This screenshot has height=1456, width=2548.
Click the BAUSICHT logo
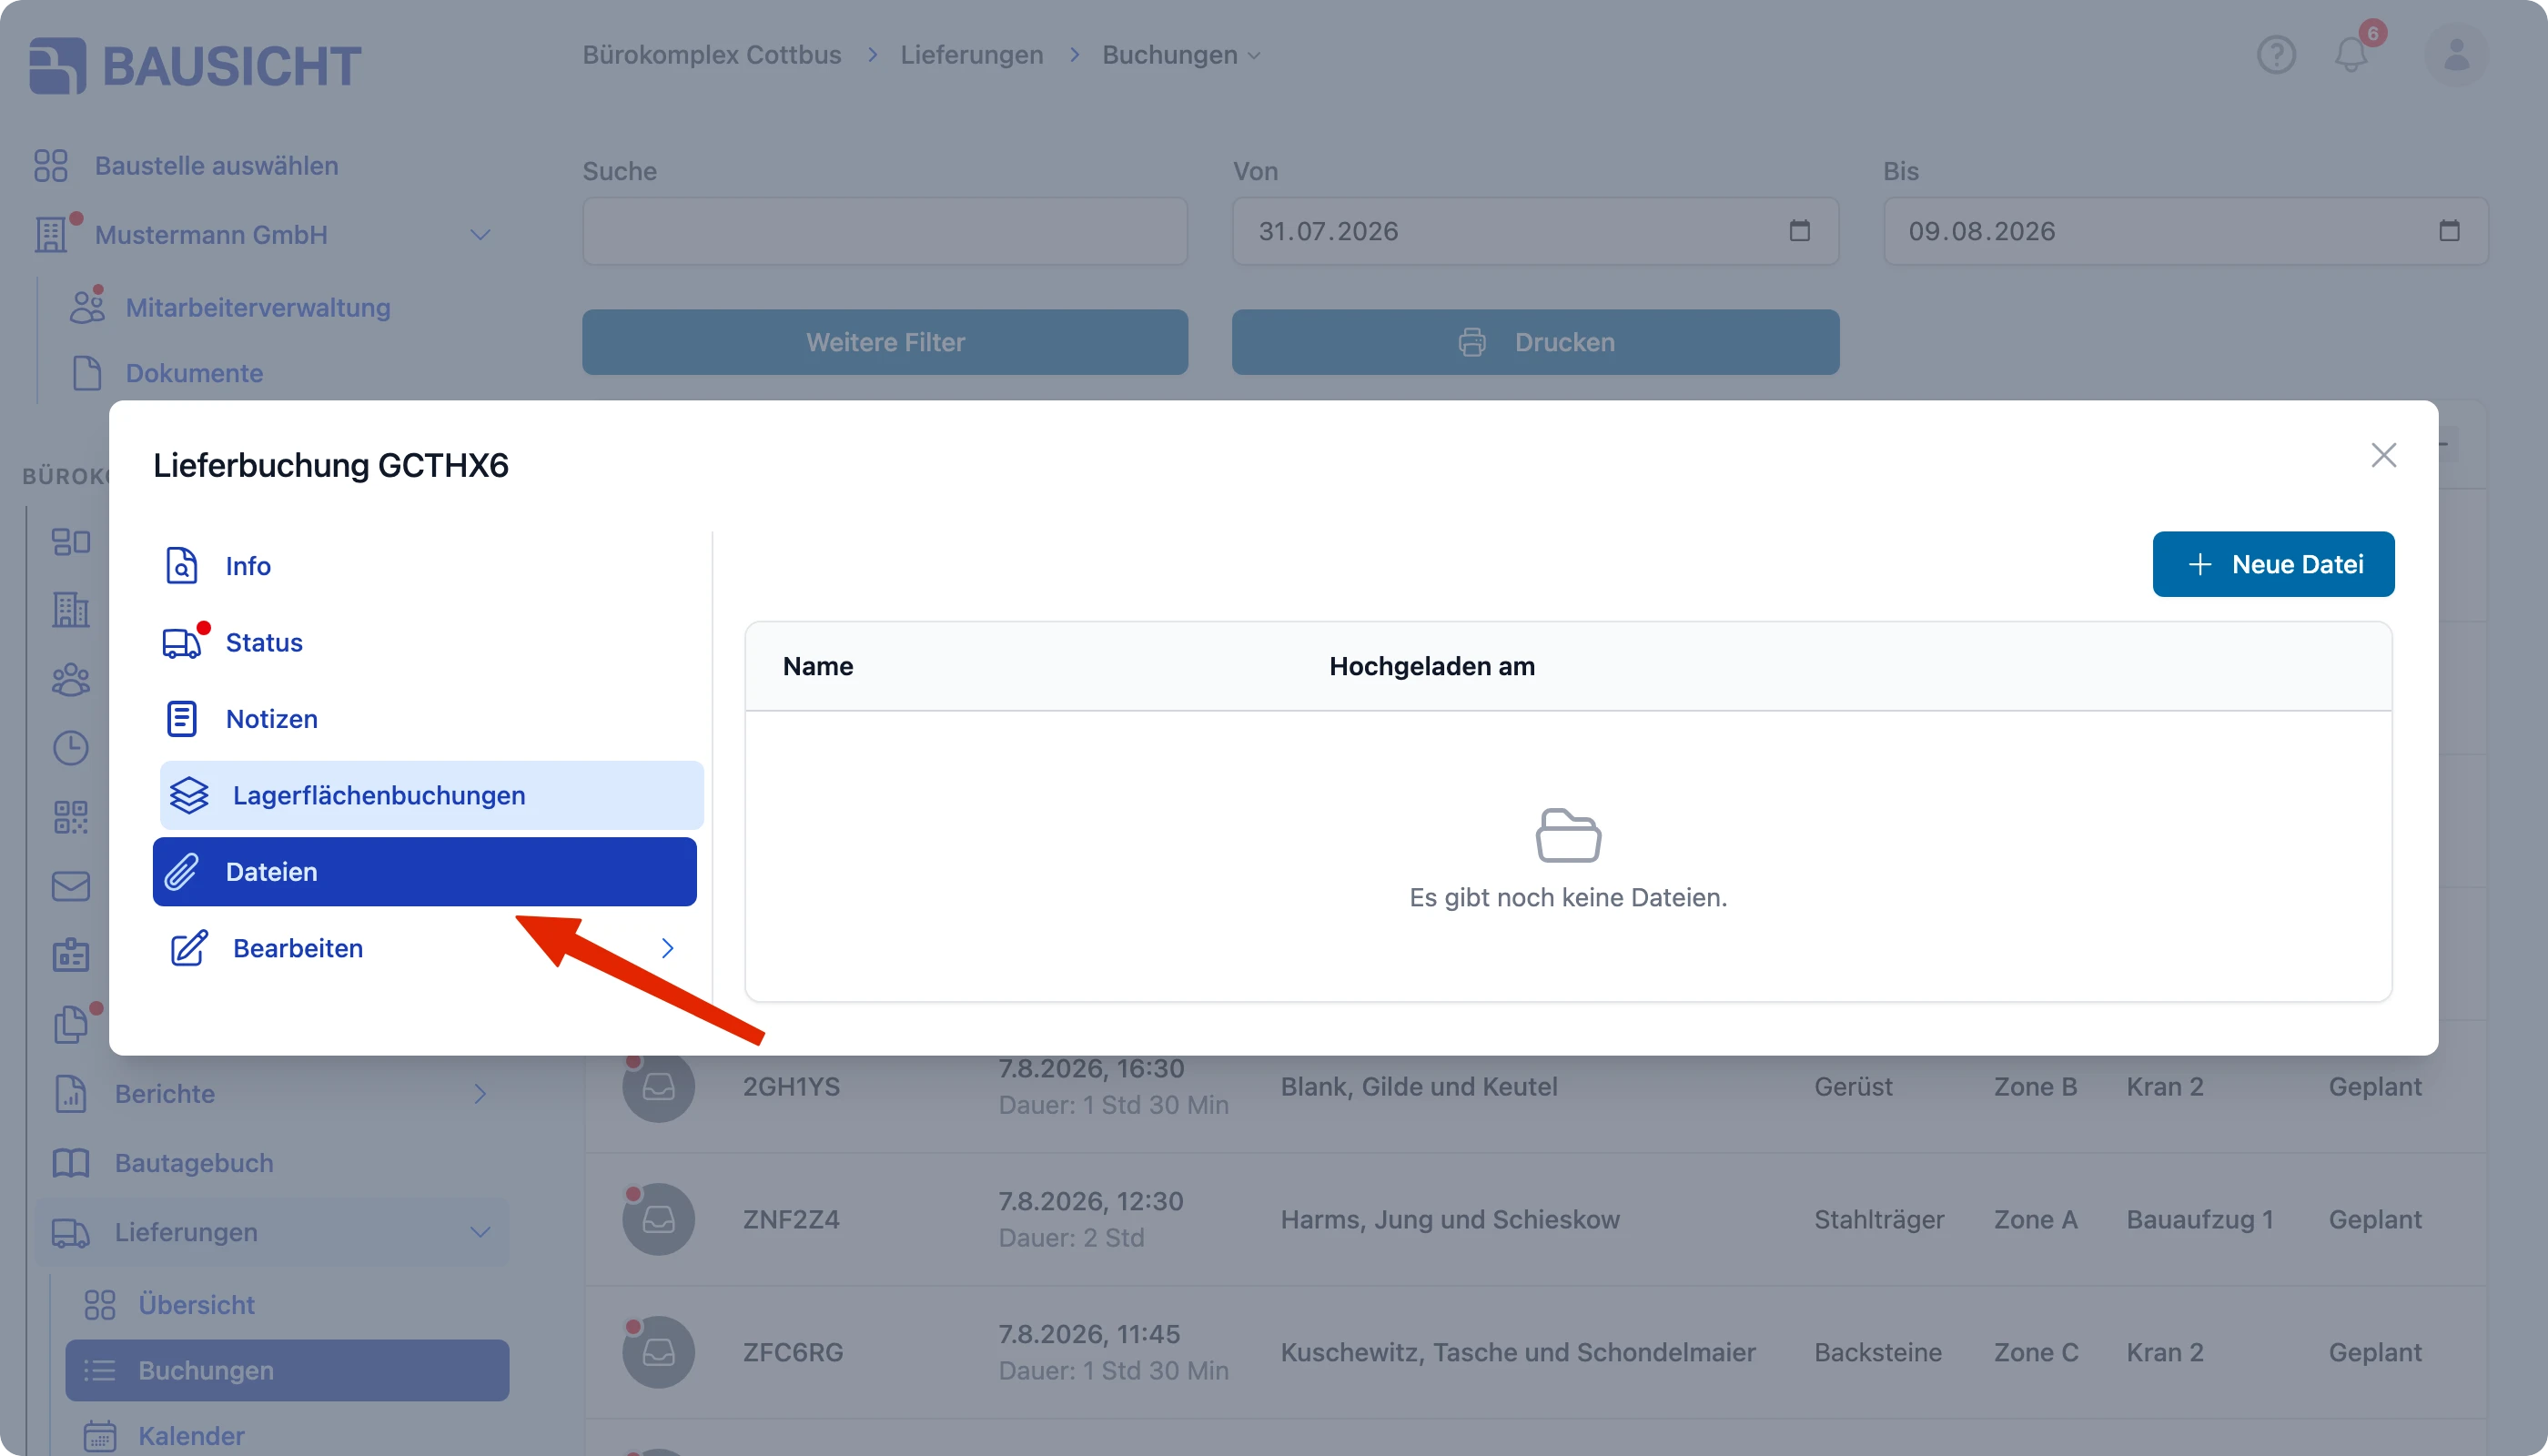[196, 66]
